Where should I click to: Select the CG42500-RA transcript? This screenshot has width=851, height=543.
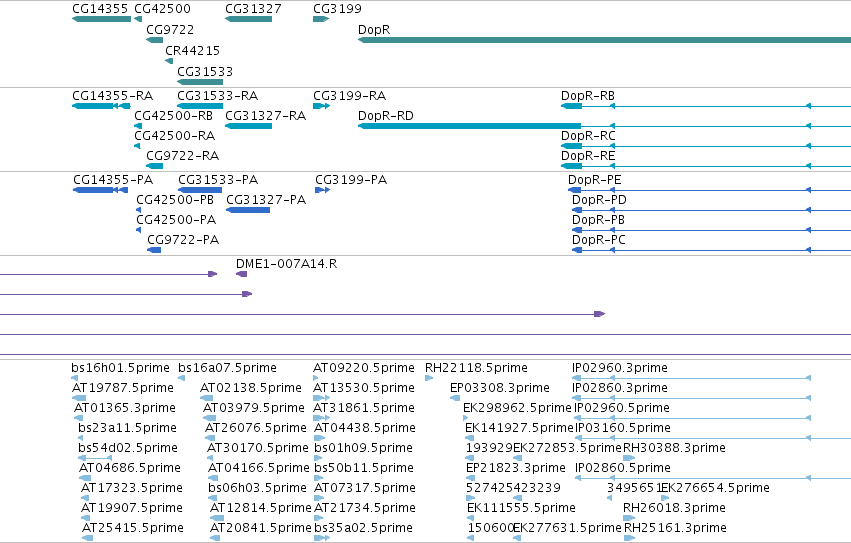click(x=137, y=146)
